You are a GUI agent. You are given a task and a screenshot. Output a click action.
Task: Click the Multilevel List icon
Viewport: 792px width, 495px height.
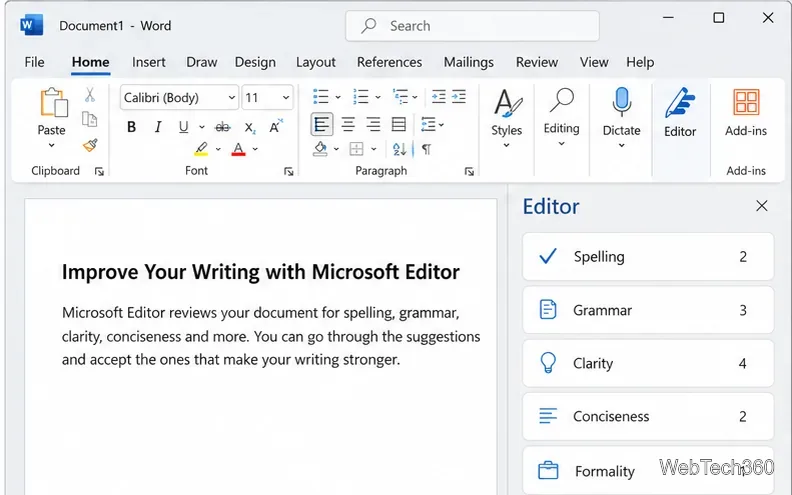[x=401, y=96]
